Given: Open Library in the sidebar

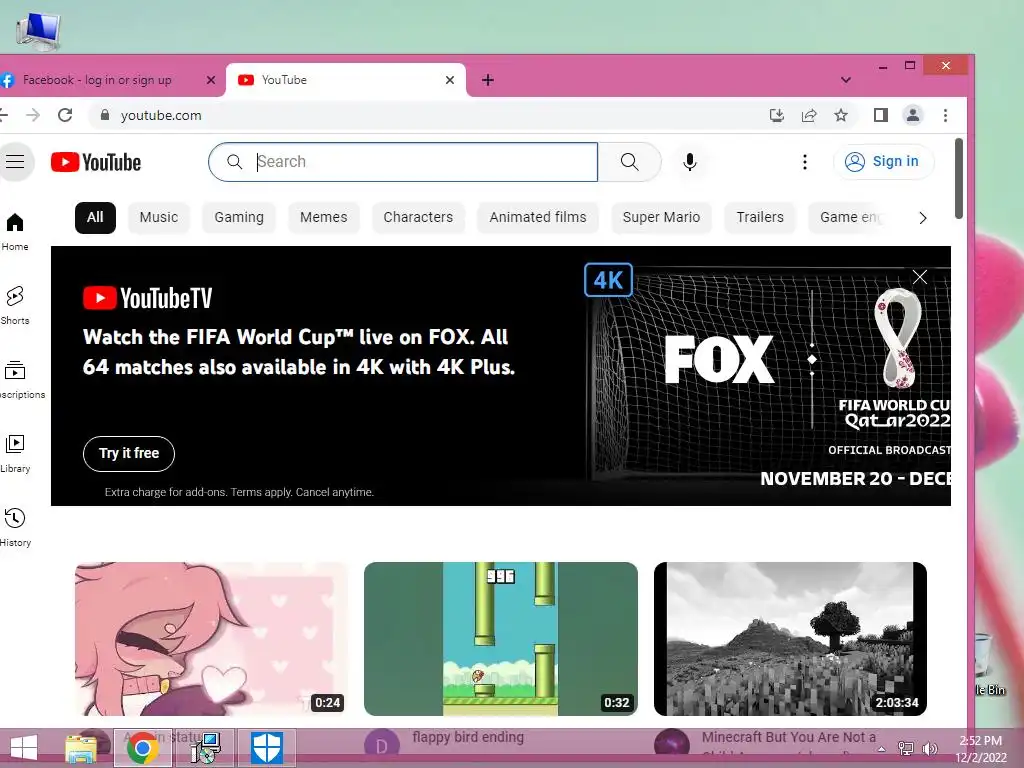Looking at the screenshot, I should pos(15,453).
